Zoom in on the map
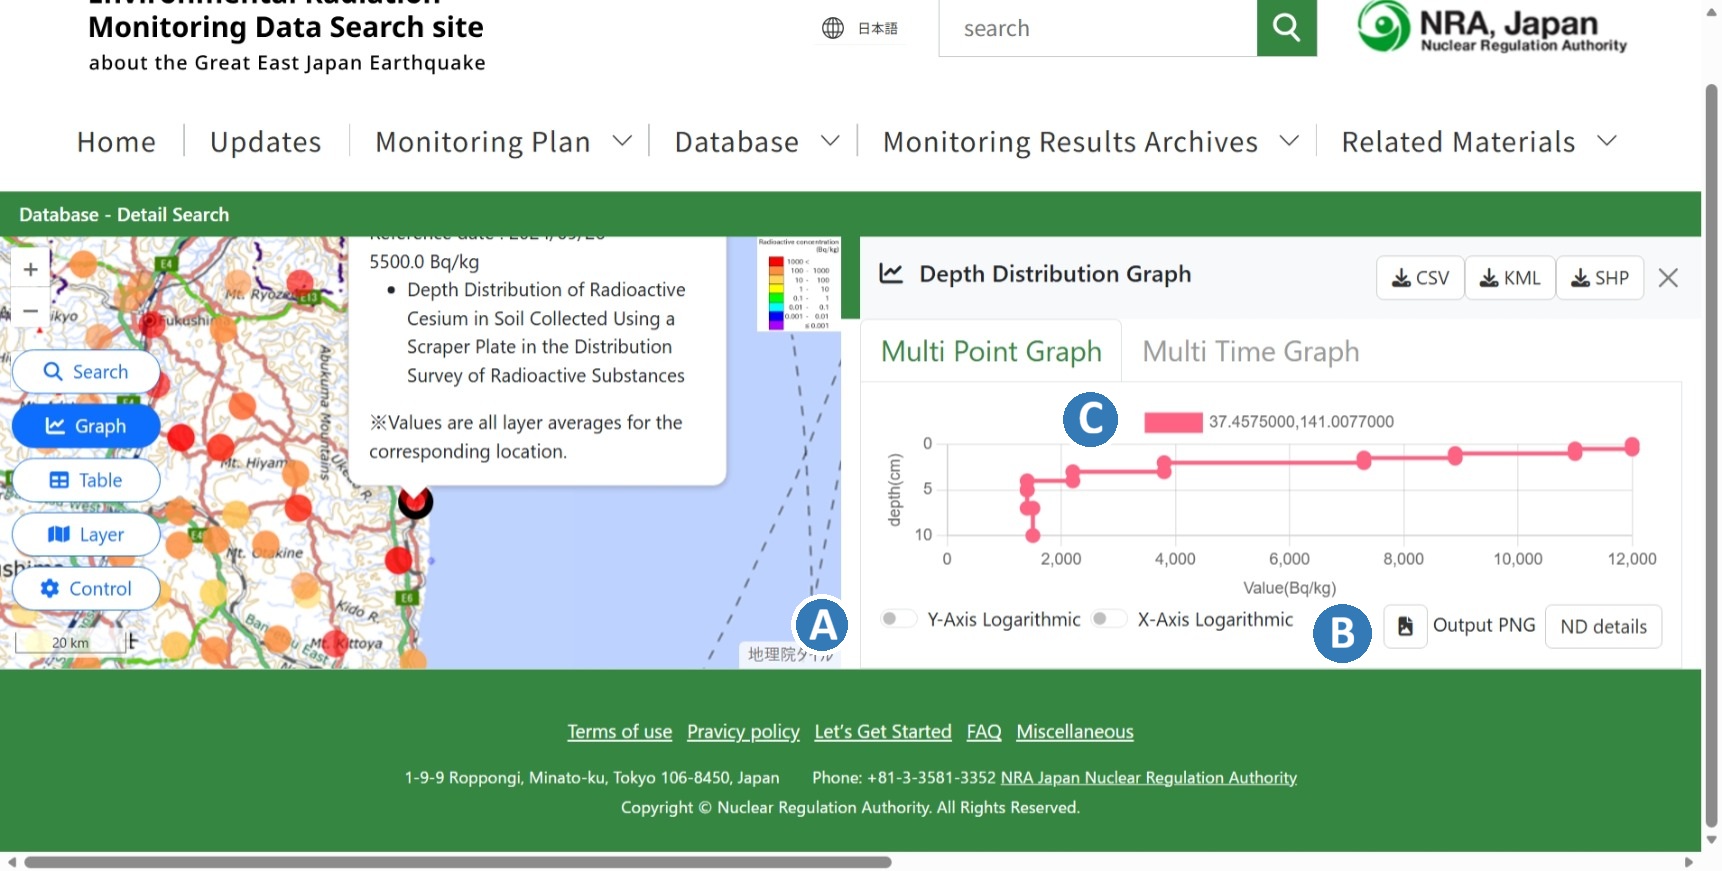 coord(31,269)
